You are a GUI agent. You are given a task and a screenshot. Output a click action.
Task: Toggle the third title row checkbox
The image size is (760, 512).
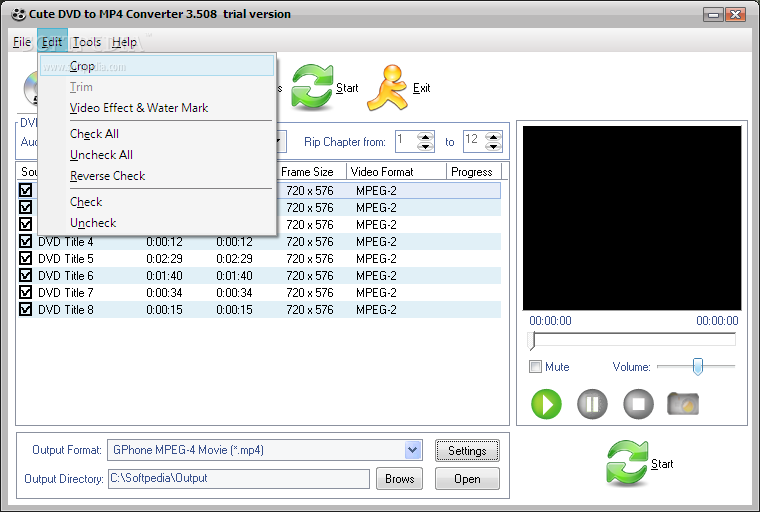(x=26, y=224)
